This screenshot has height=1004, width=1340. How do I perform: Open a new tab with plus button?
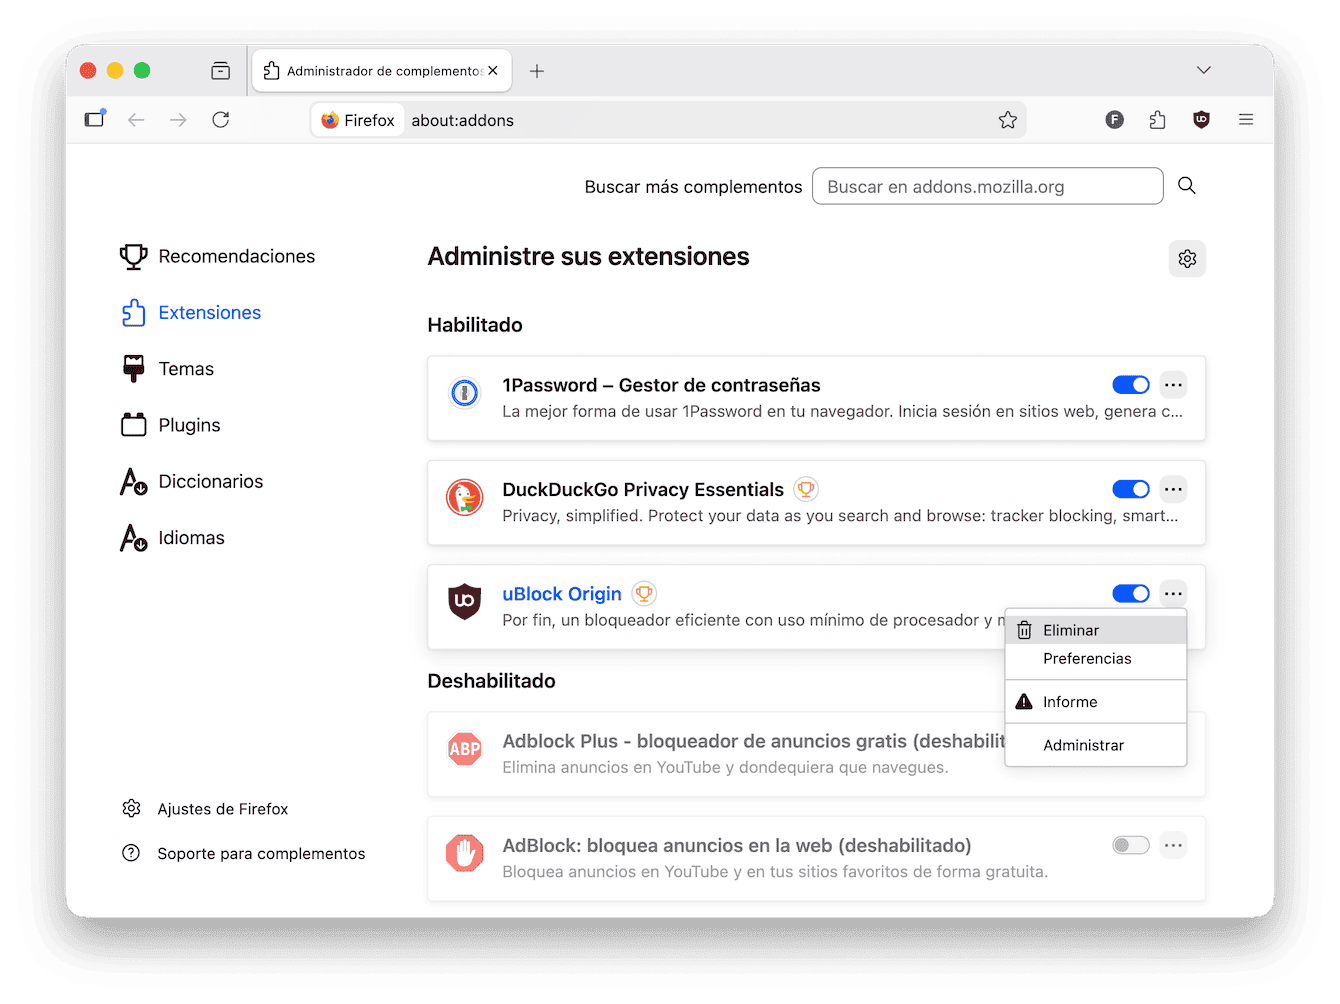click(537, 71)
